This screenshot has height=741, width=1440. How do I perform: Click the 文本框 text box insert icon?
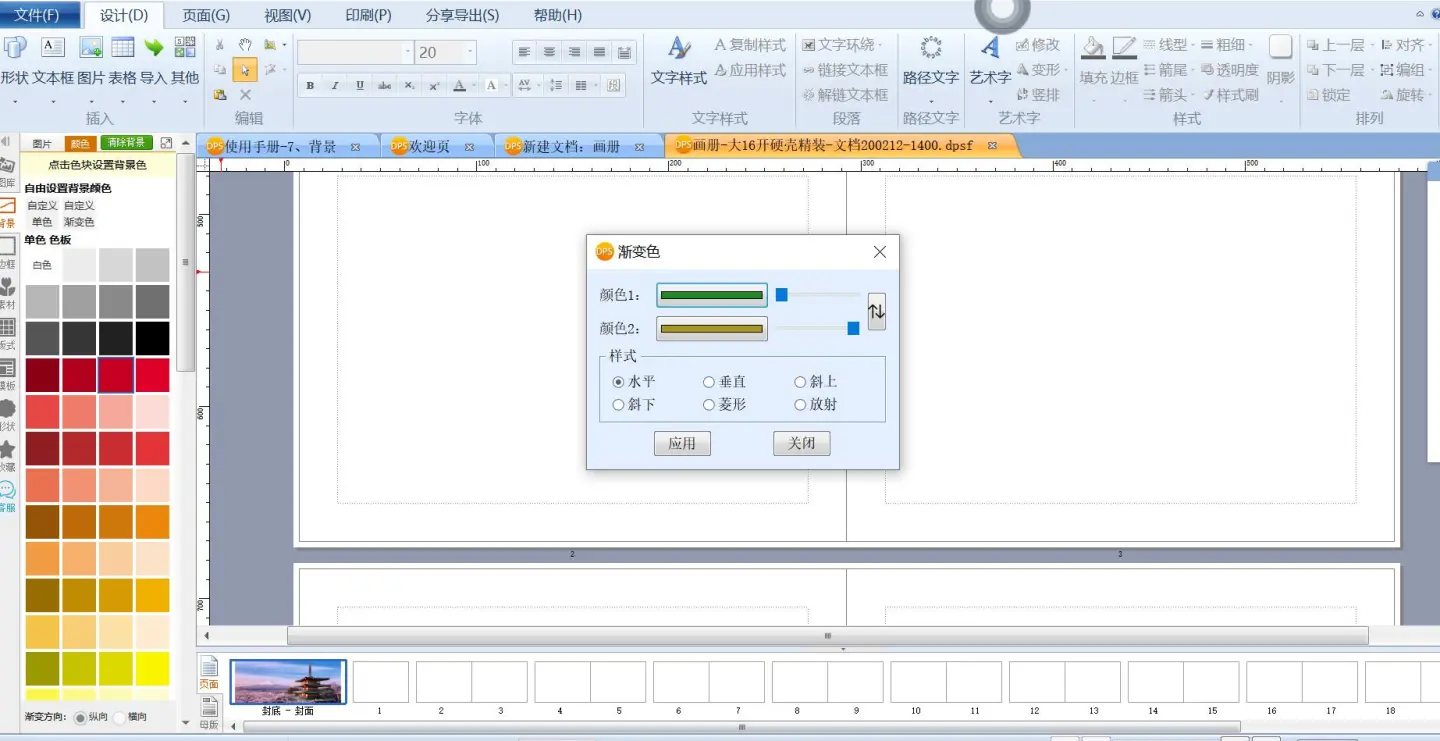pos(53,48)
